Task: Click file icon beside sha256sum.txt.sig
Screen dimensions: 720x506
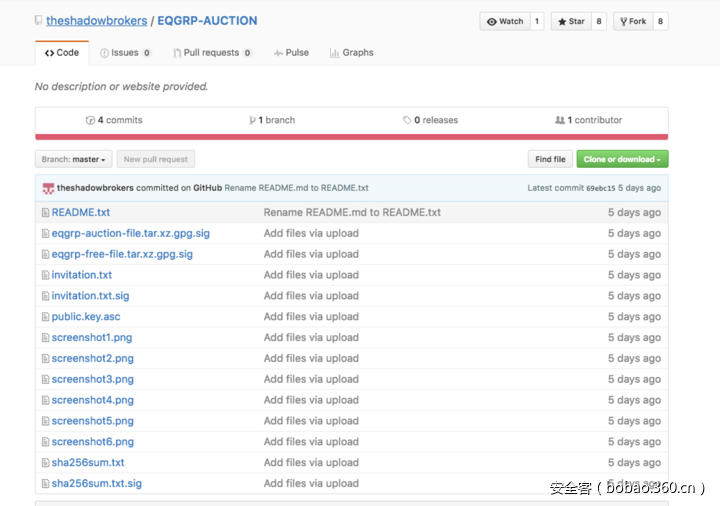Action: [x=45, y=484]
